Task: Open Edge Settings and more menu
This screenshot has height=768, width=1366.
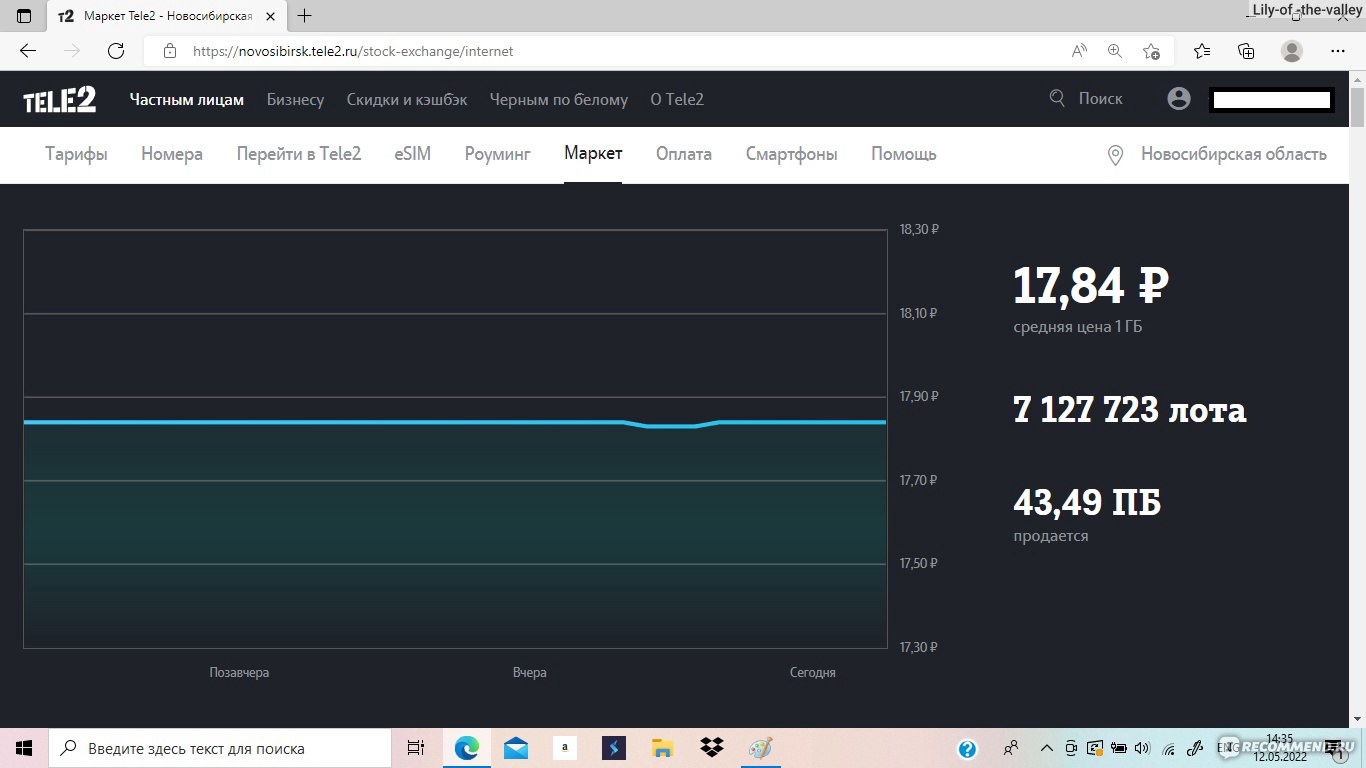Action: (x=1338, y=51)
